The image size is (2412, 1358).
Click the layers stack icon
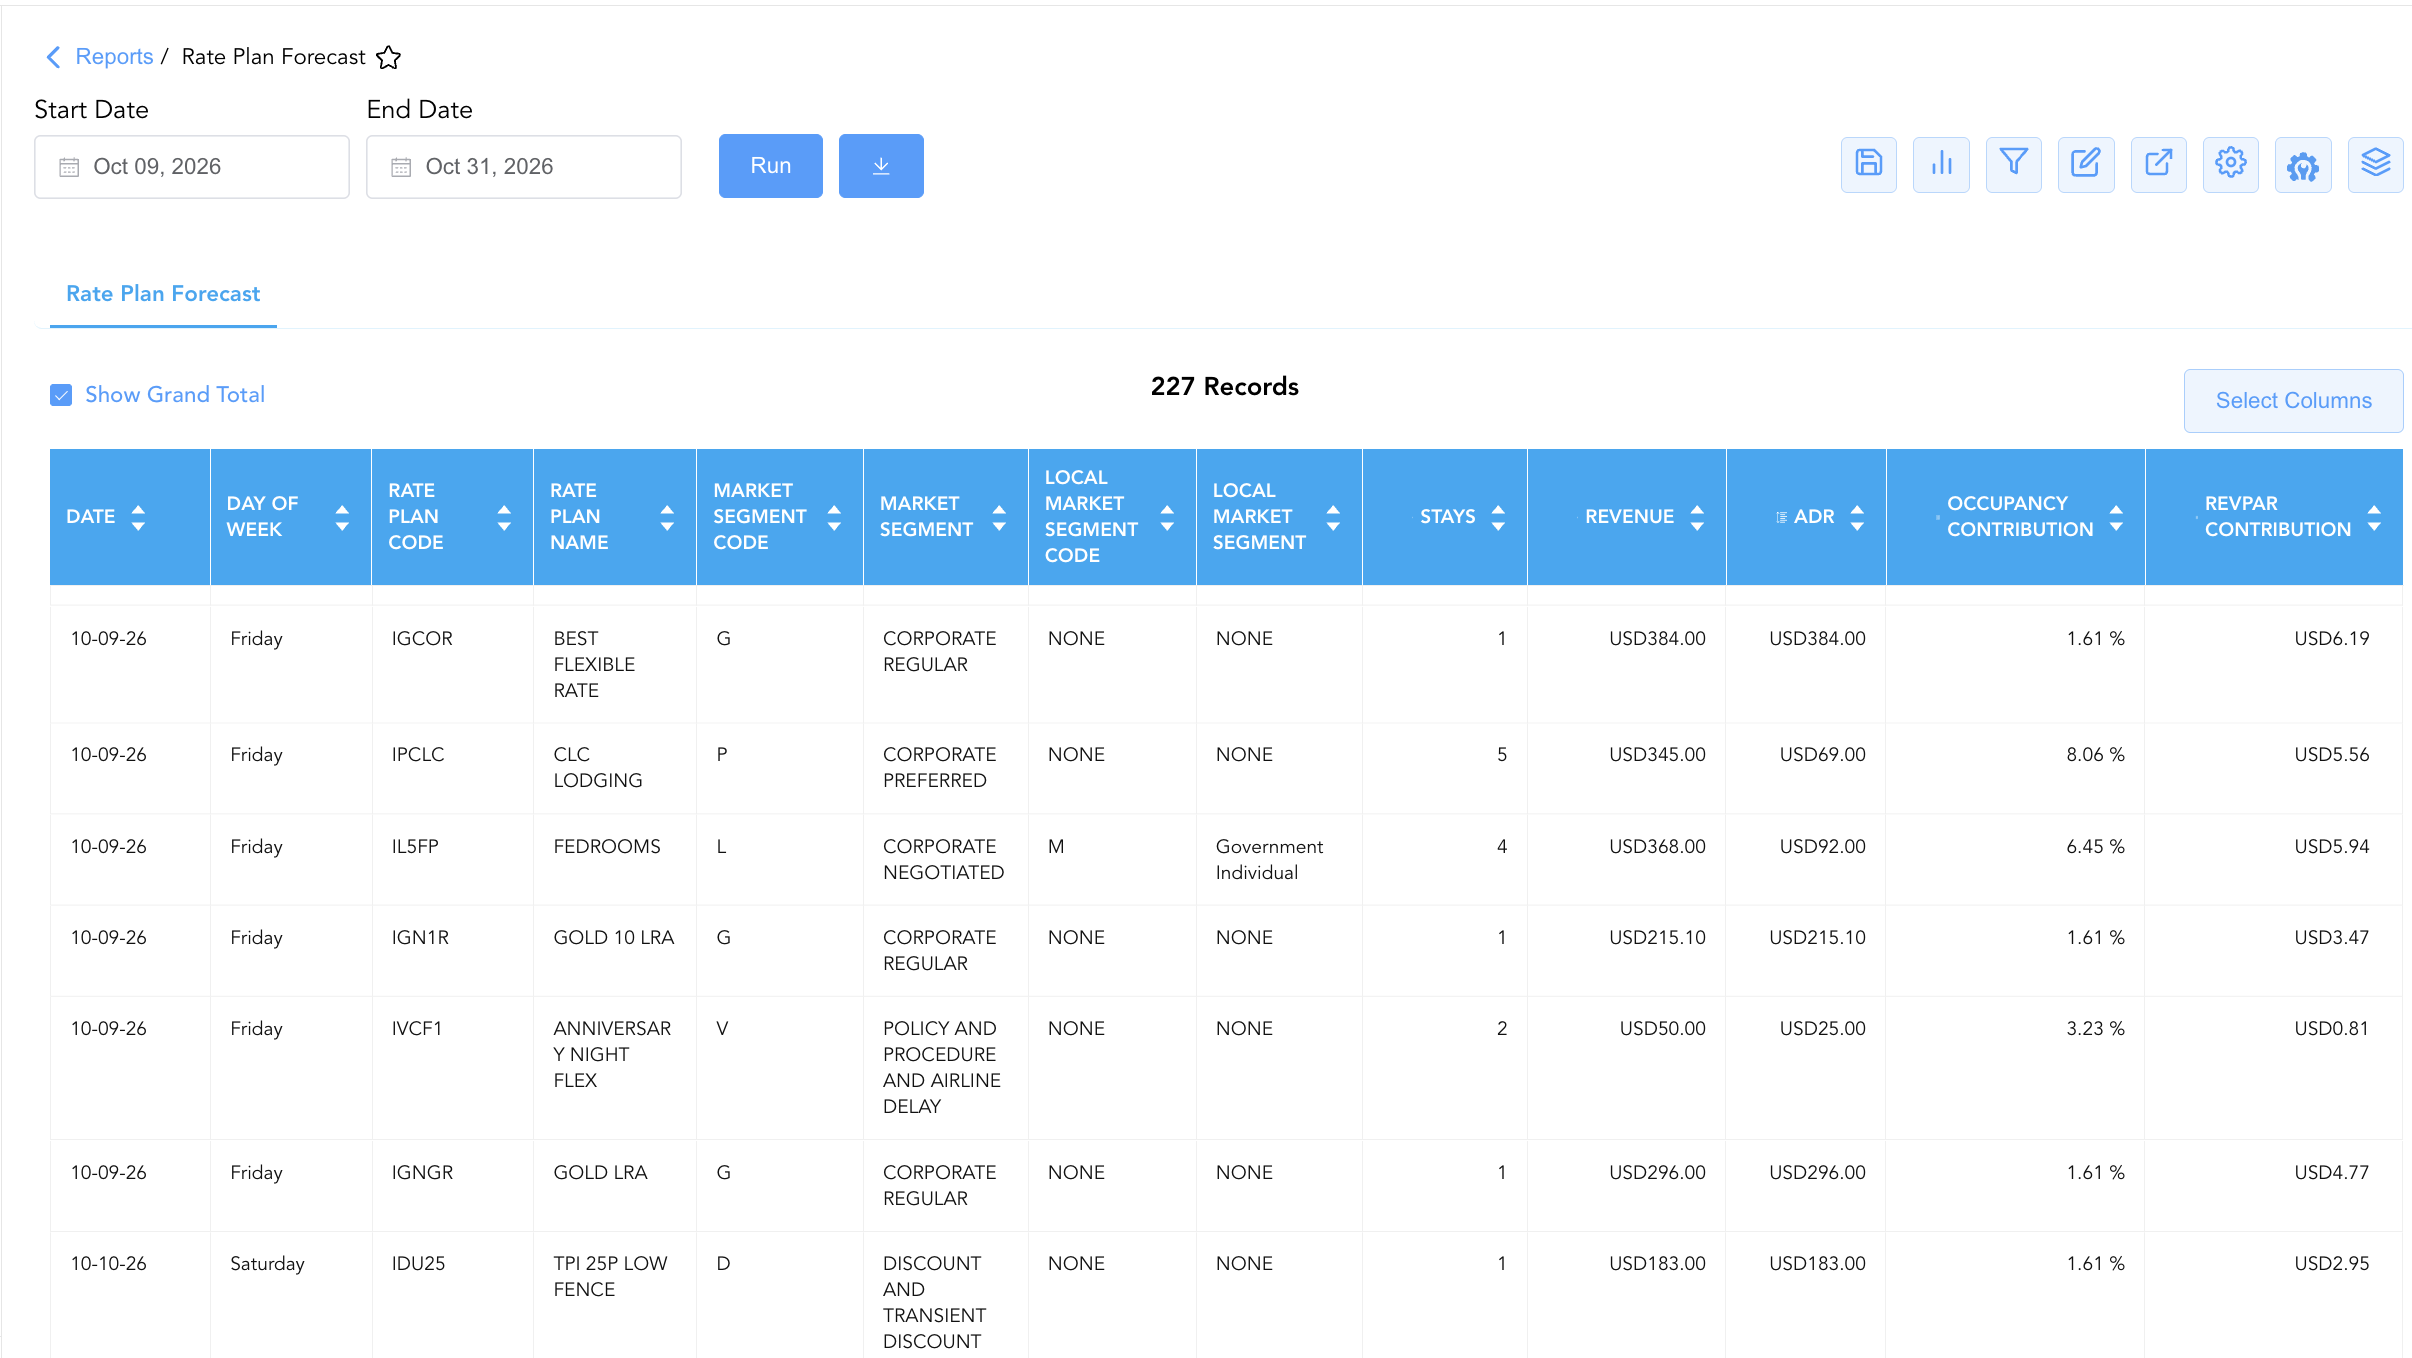[x=2375, y=165]
